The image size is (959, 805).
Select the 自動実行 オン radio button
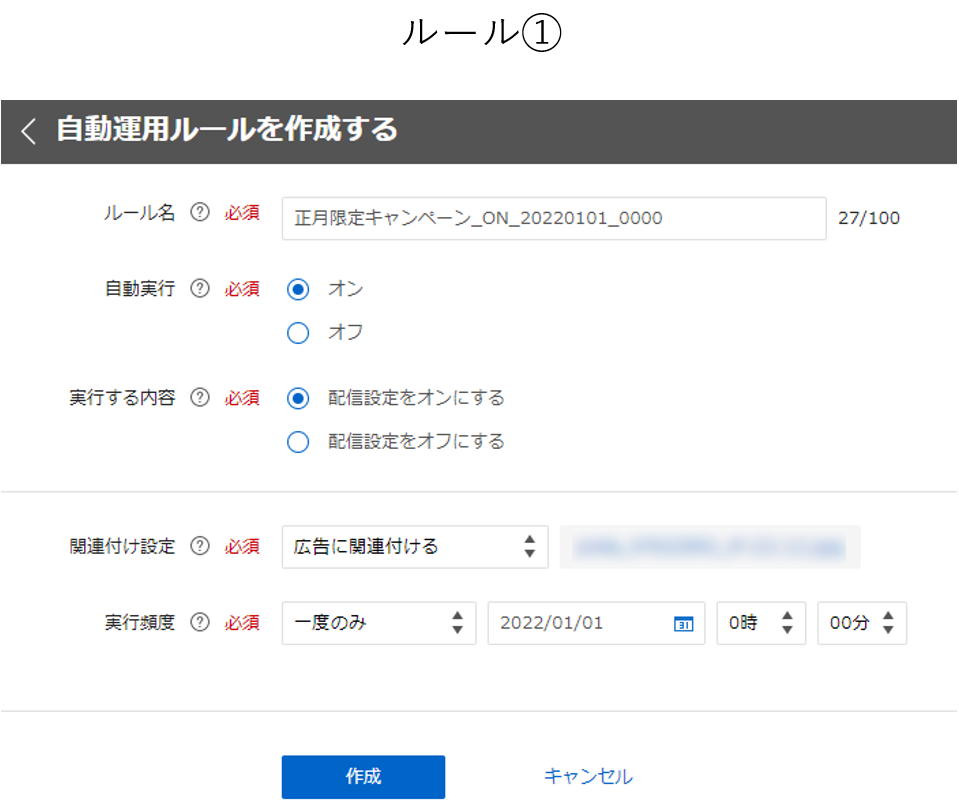[298, 289]
